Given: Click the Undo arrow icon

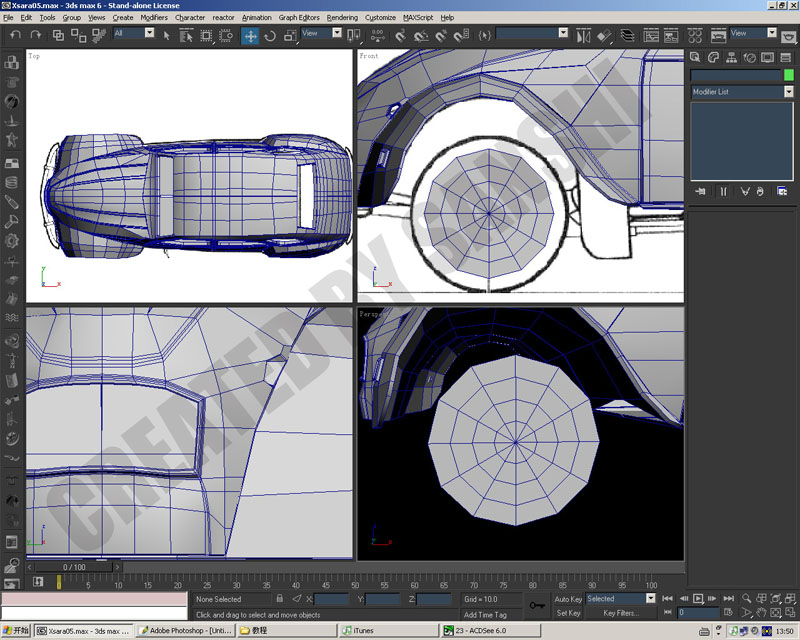Looking at the screenshot, I should (x=15, y=35).
